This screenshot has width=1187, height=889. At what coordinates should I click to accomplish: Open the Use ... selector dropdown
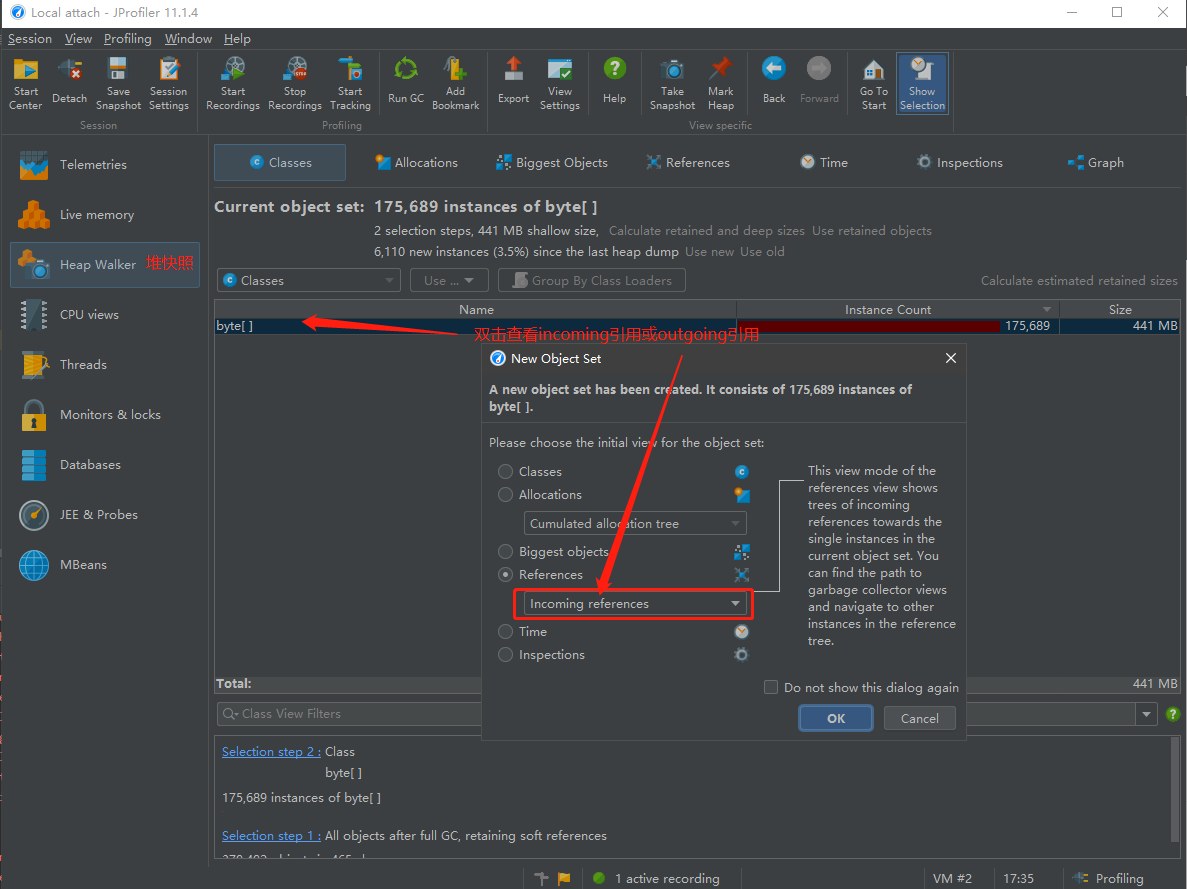pyautogui.click(x=448, y=280)
